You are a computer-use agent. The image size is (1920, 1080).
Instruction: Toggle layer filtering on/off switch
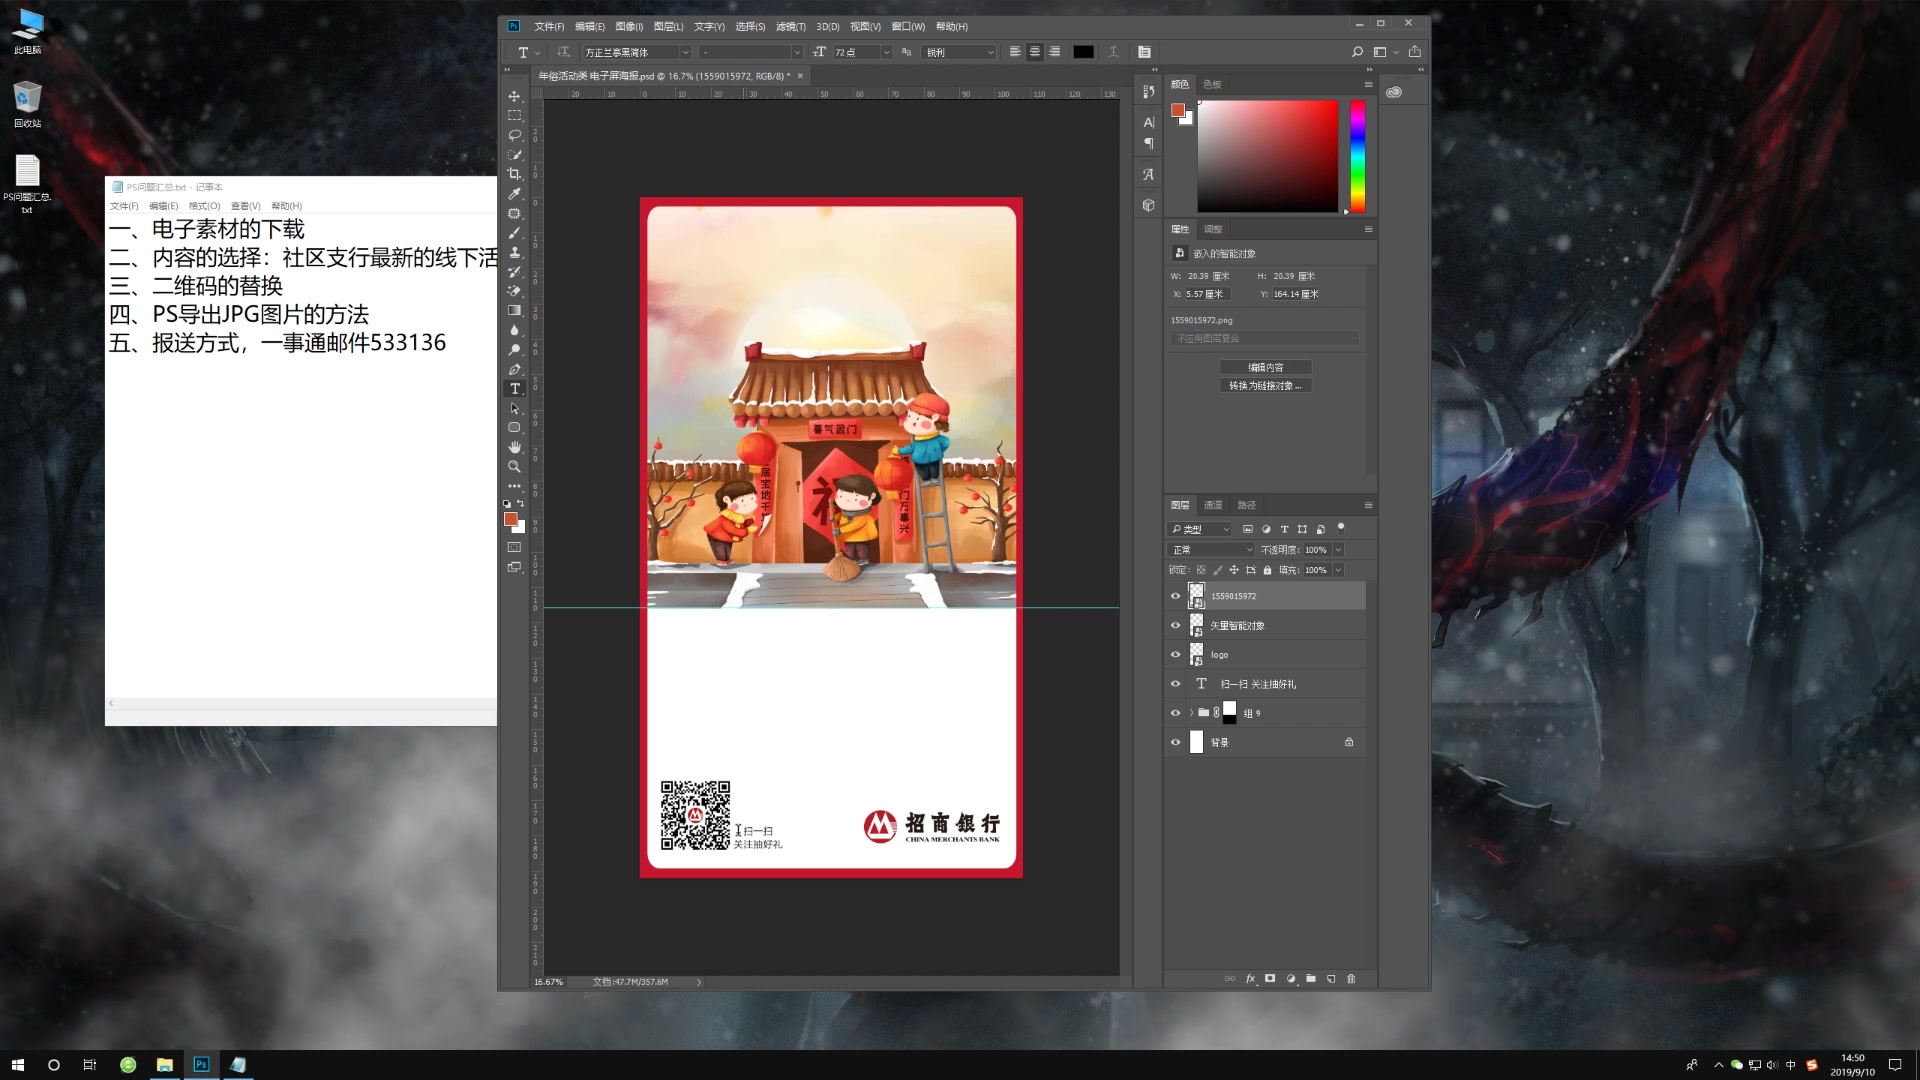1341,528
